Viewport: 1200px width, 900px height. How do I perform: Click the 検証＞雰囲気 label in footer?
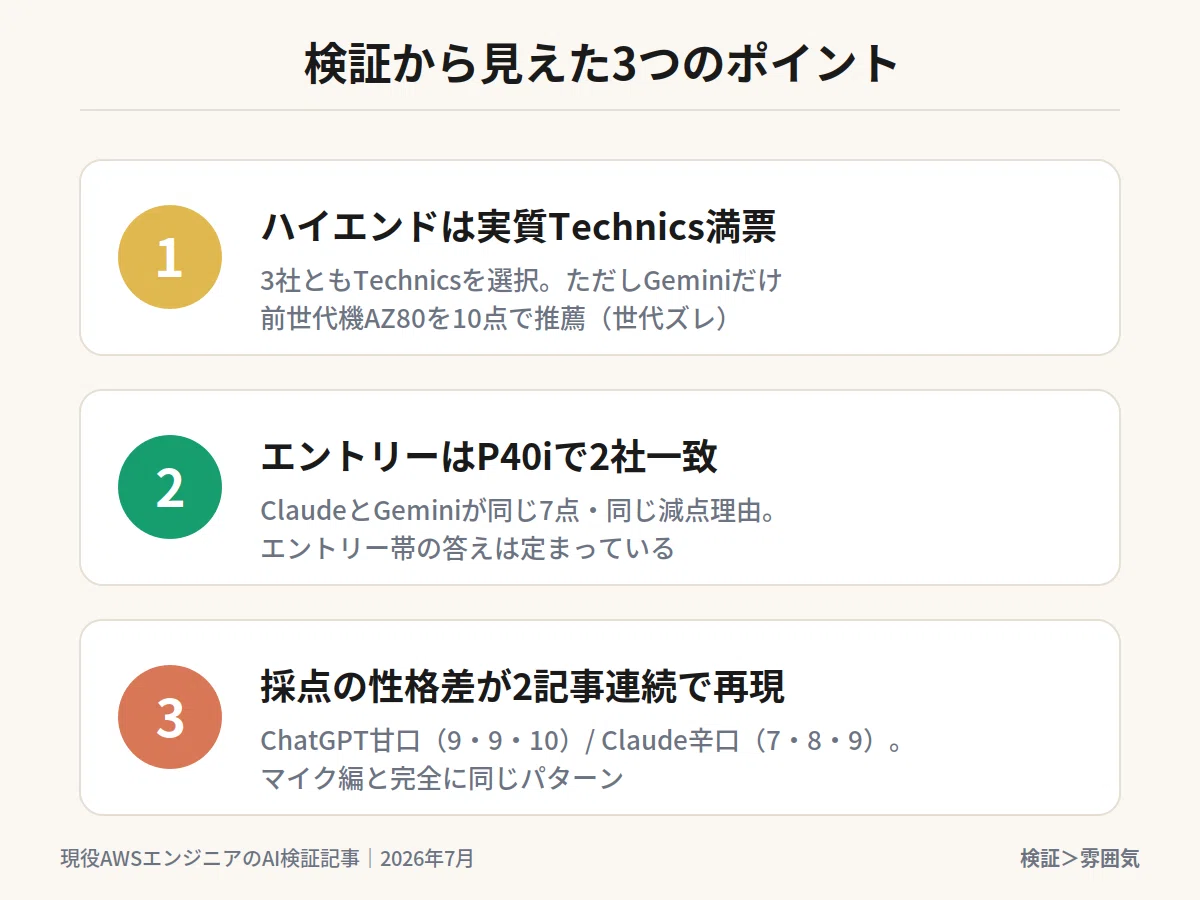pyautogui.click(x=1080, y=858)
